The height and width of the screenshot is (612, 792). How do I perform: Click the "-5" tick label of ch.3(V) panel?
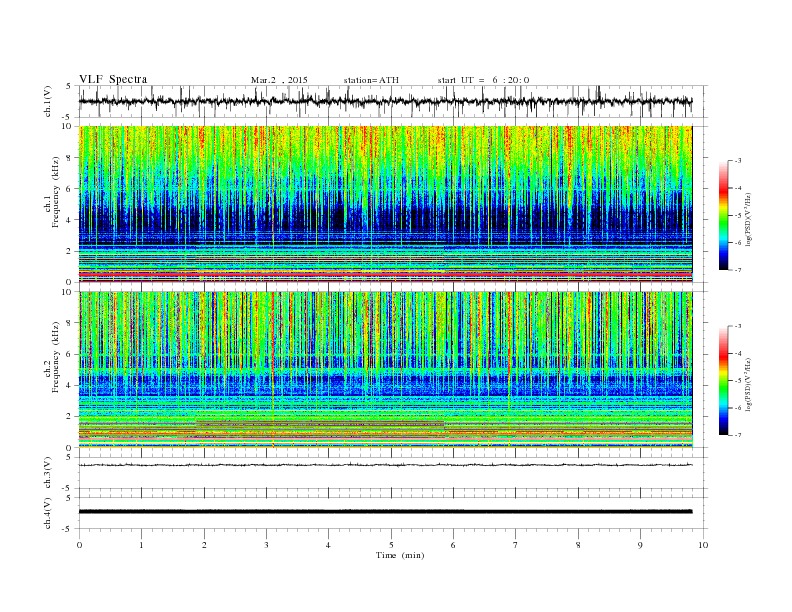pos(68,489)
